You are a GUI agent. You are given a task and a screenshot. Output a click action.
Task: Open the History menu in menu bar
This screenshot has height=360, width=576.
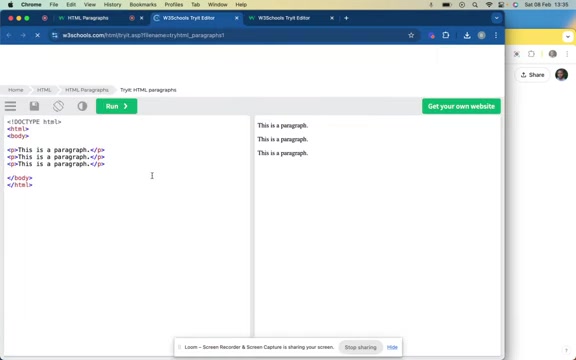pos(112,4)
